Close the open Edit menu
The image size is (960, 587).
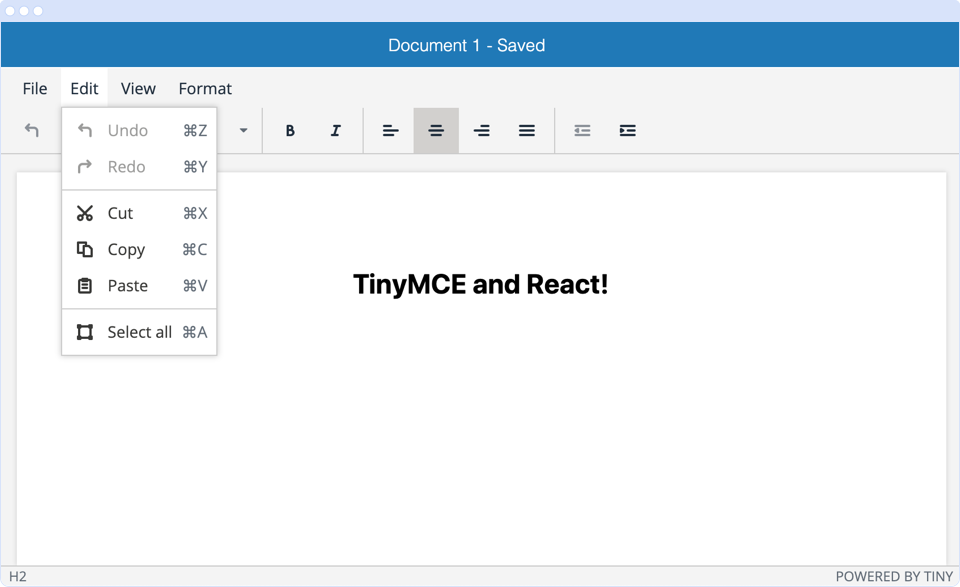pyautogui.click(x=84, y=89)
